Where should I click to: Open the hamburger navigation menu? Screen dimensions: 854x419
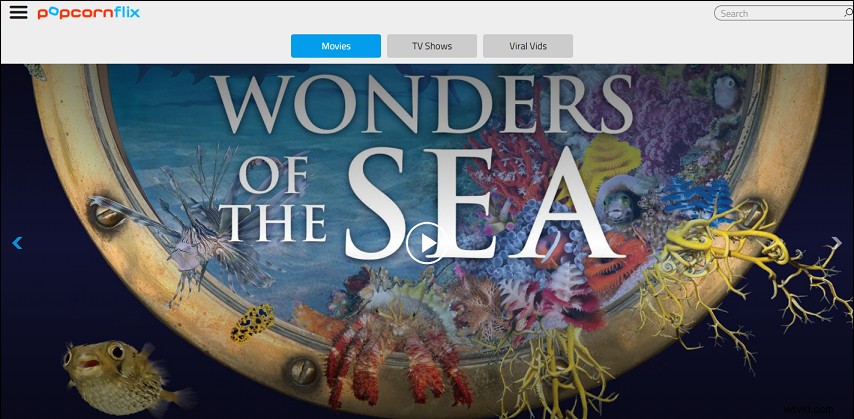click(x=19, y=13)
